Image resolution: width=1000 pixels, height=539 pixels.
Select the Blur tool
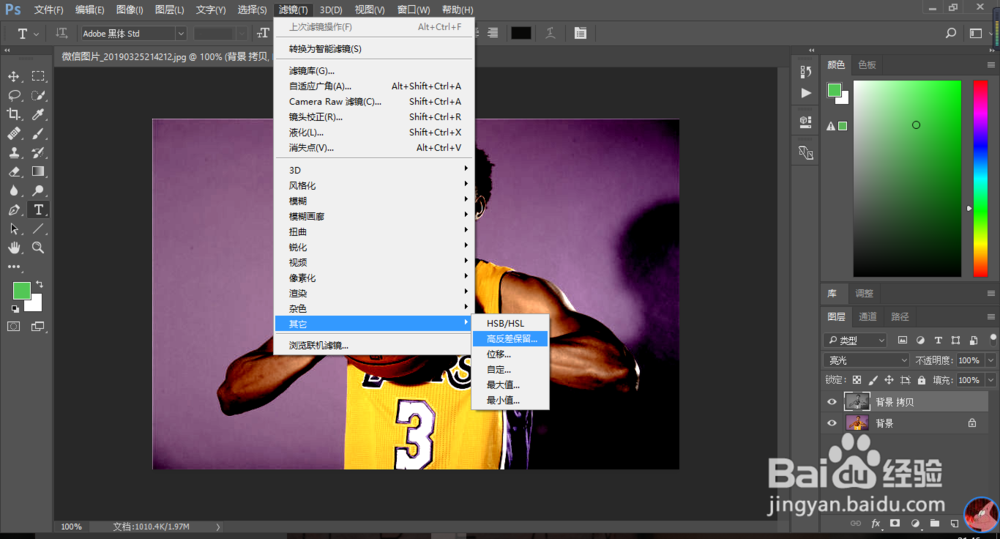point(13,191)
